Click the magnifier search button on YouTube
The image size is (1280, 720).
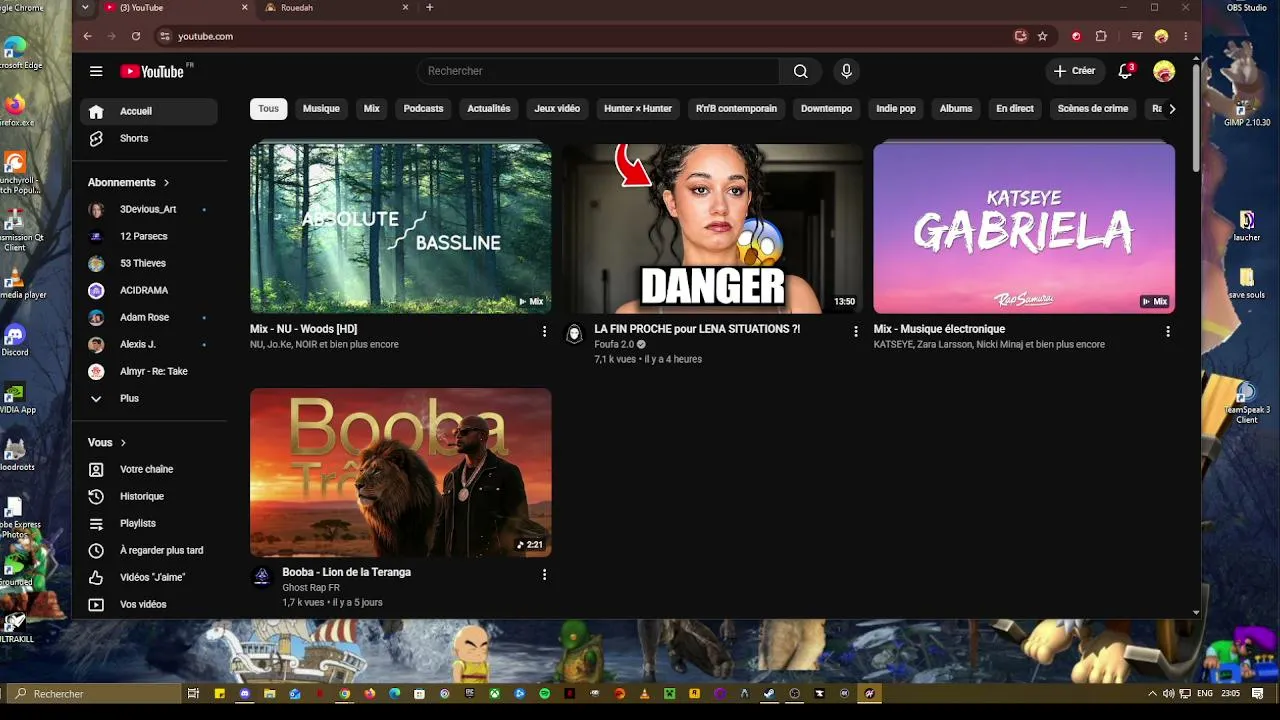pos(800,71)
